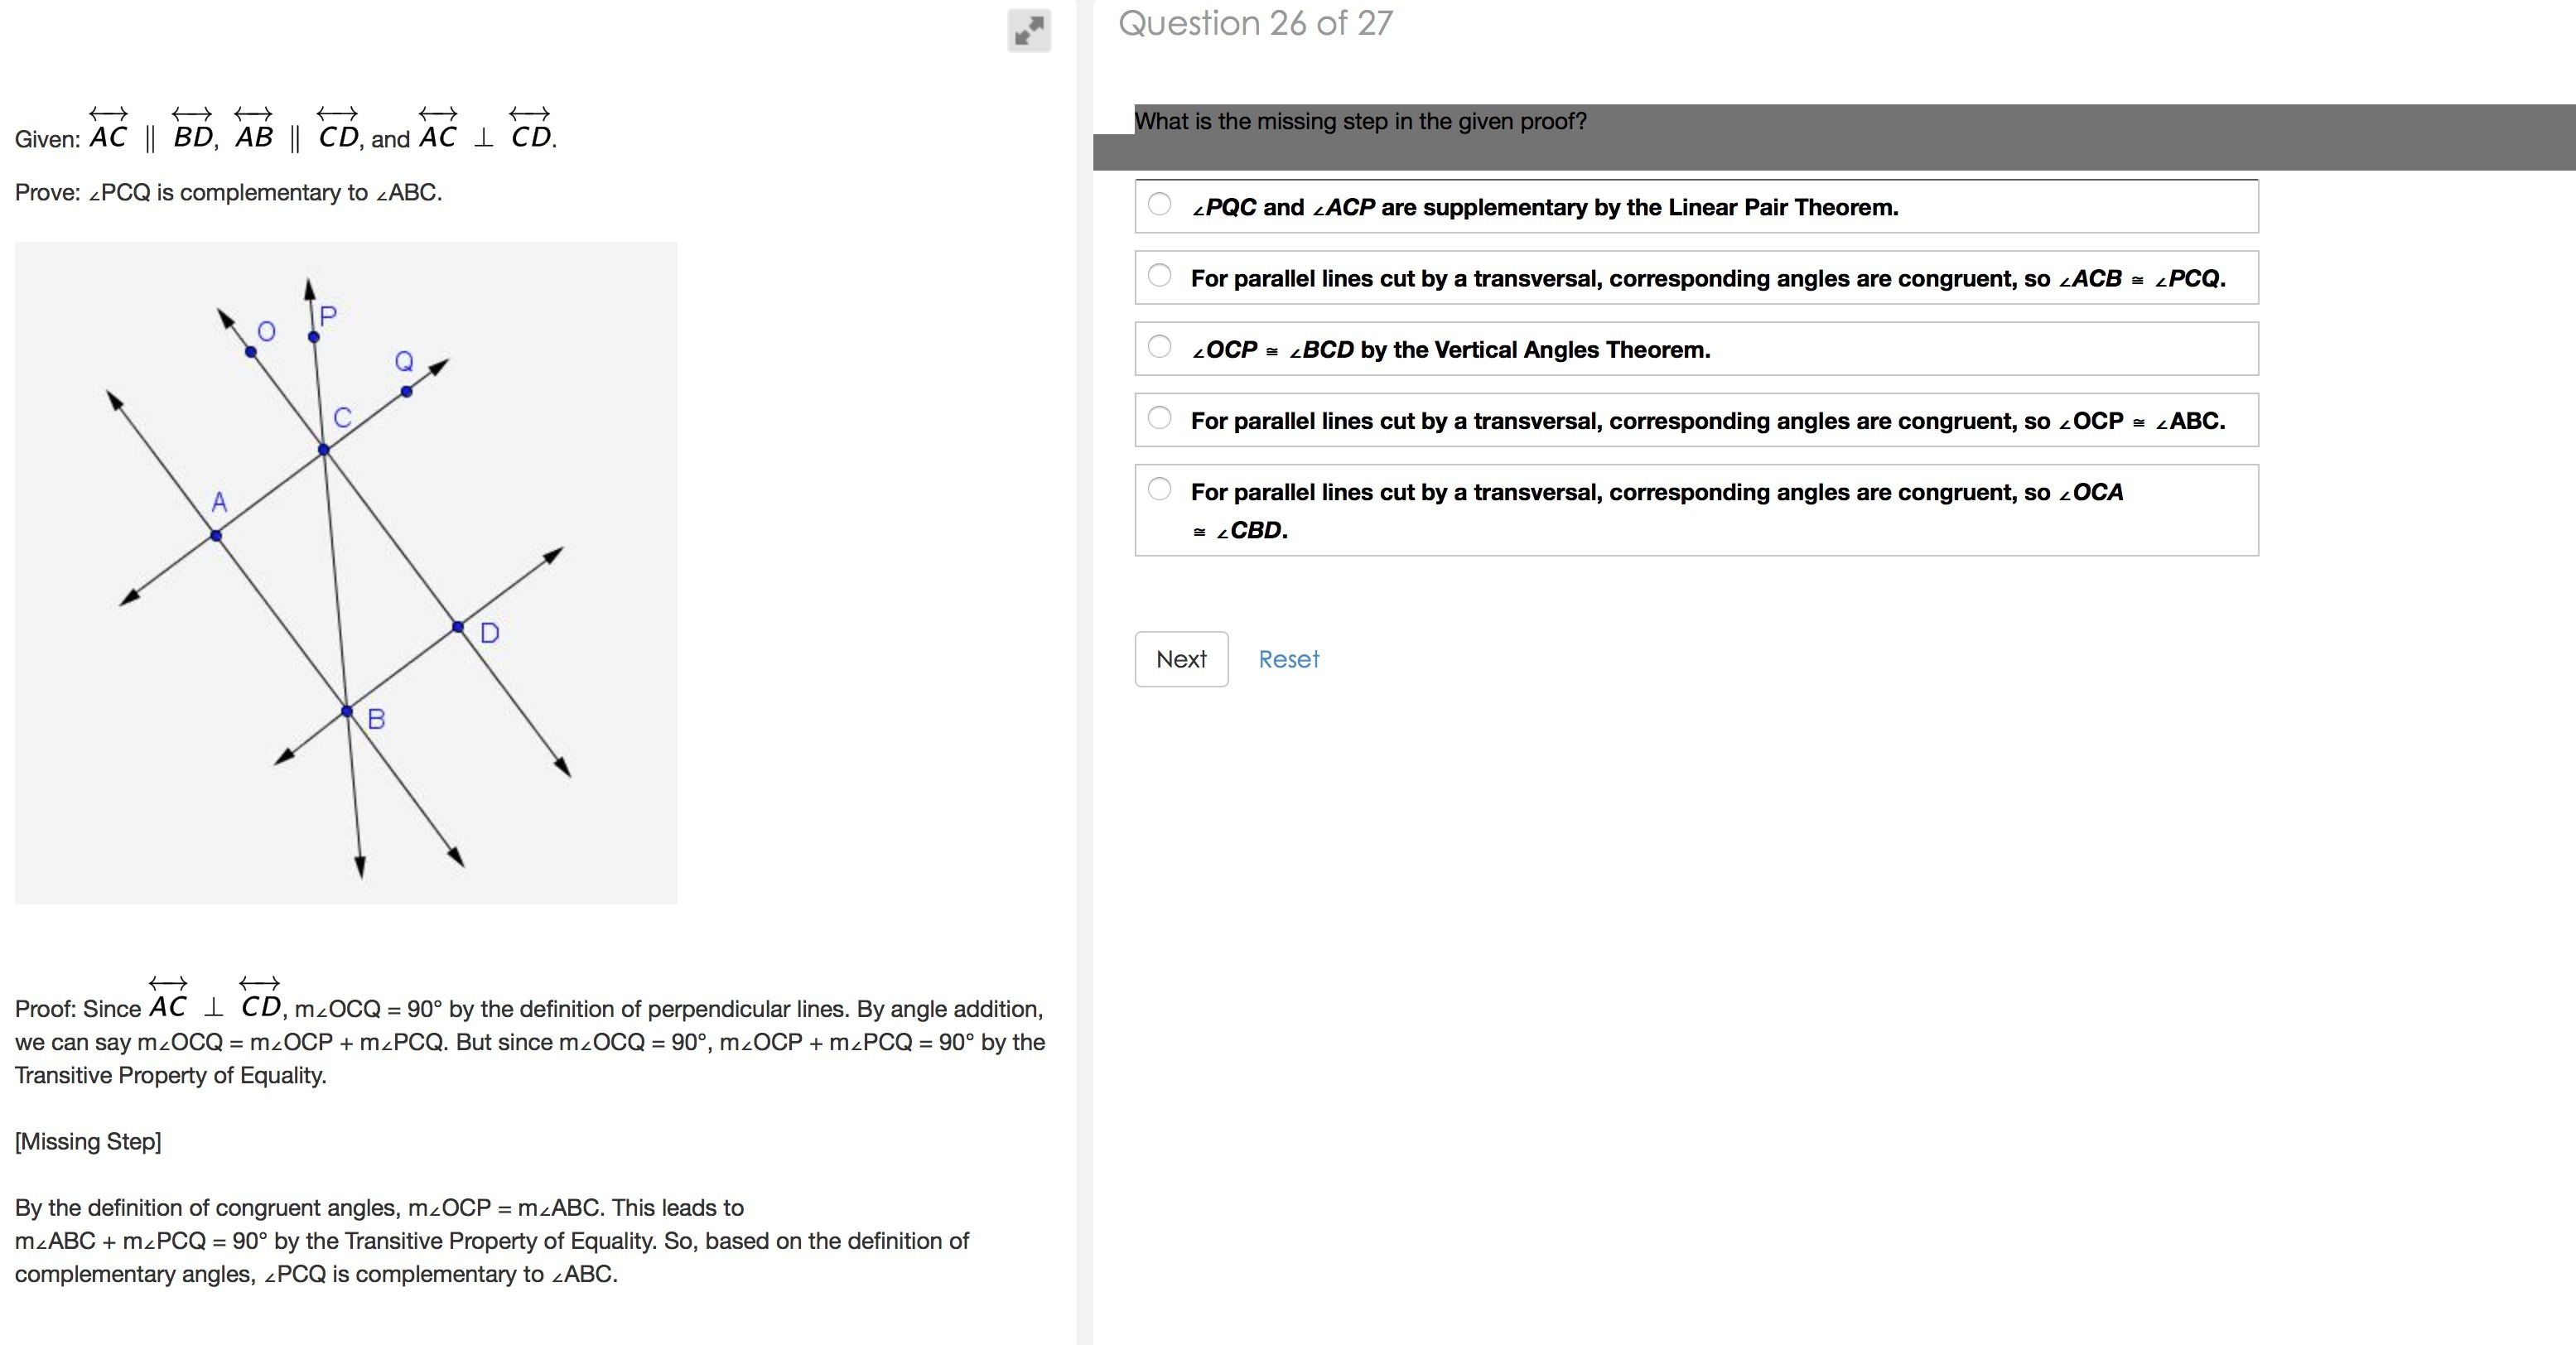Image resolution: width=2576 pixels, height=1345 pixels.
Task: Click the ∠OCP ≅ ∠ABC answer text box
Action: [x=1696, y=420]
